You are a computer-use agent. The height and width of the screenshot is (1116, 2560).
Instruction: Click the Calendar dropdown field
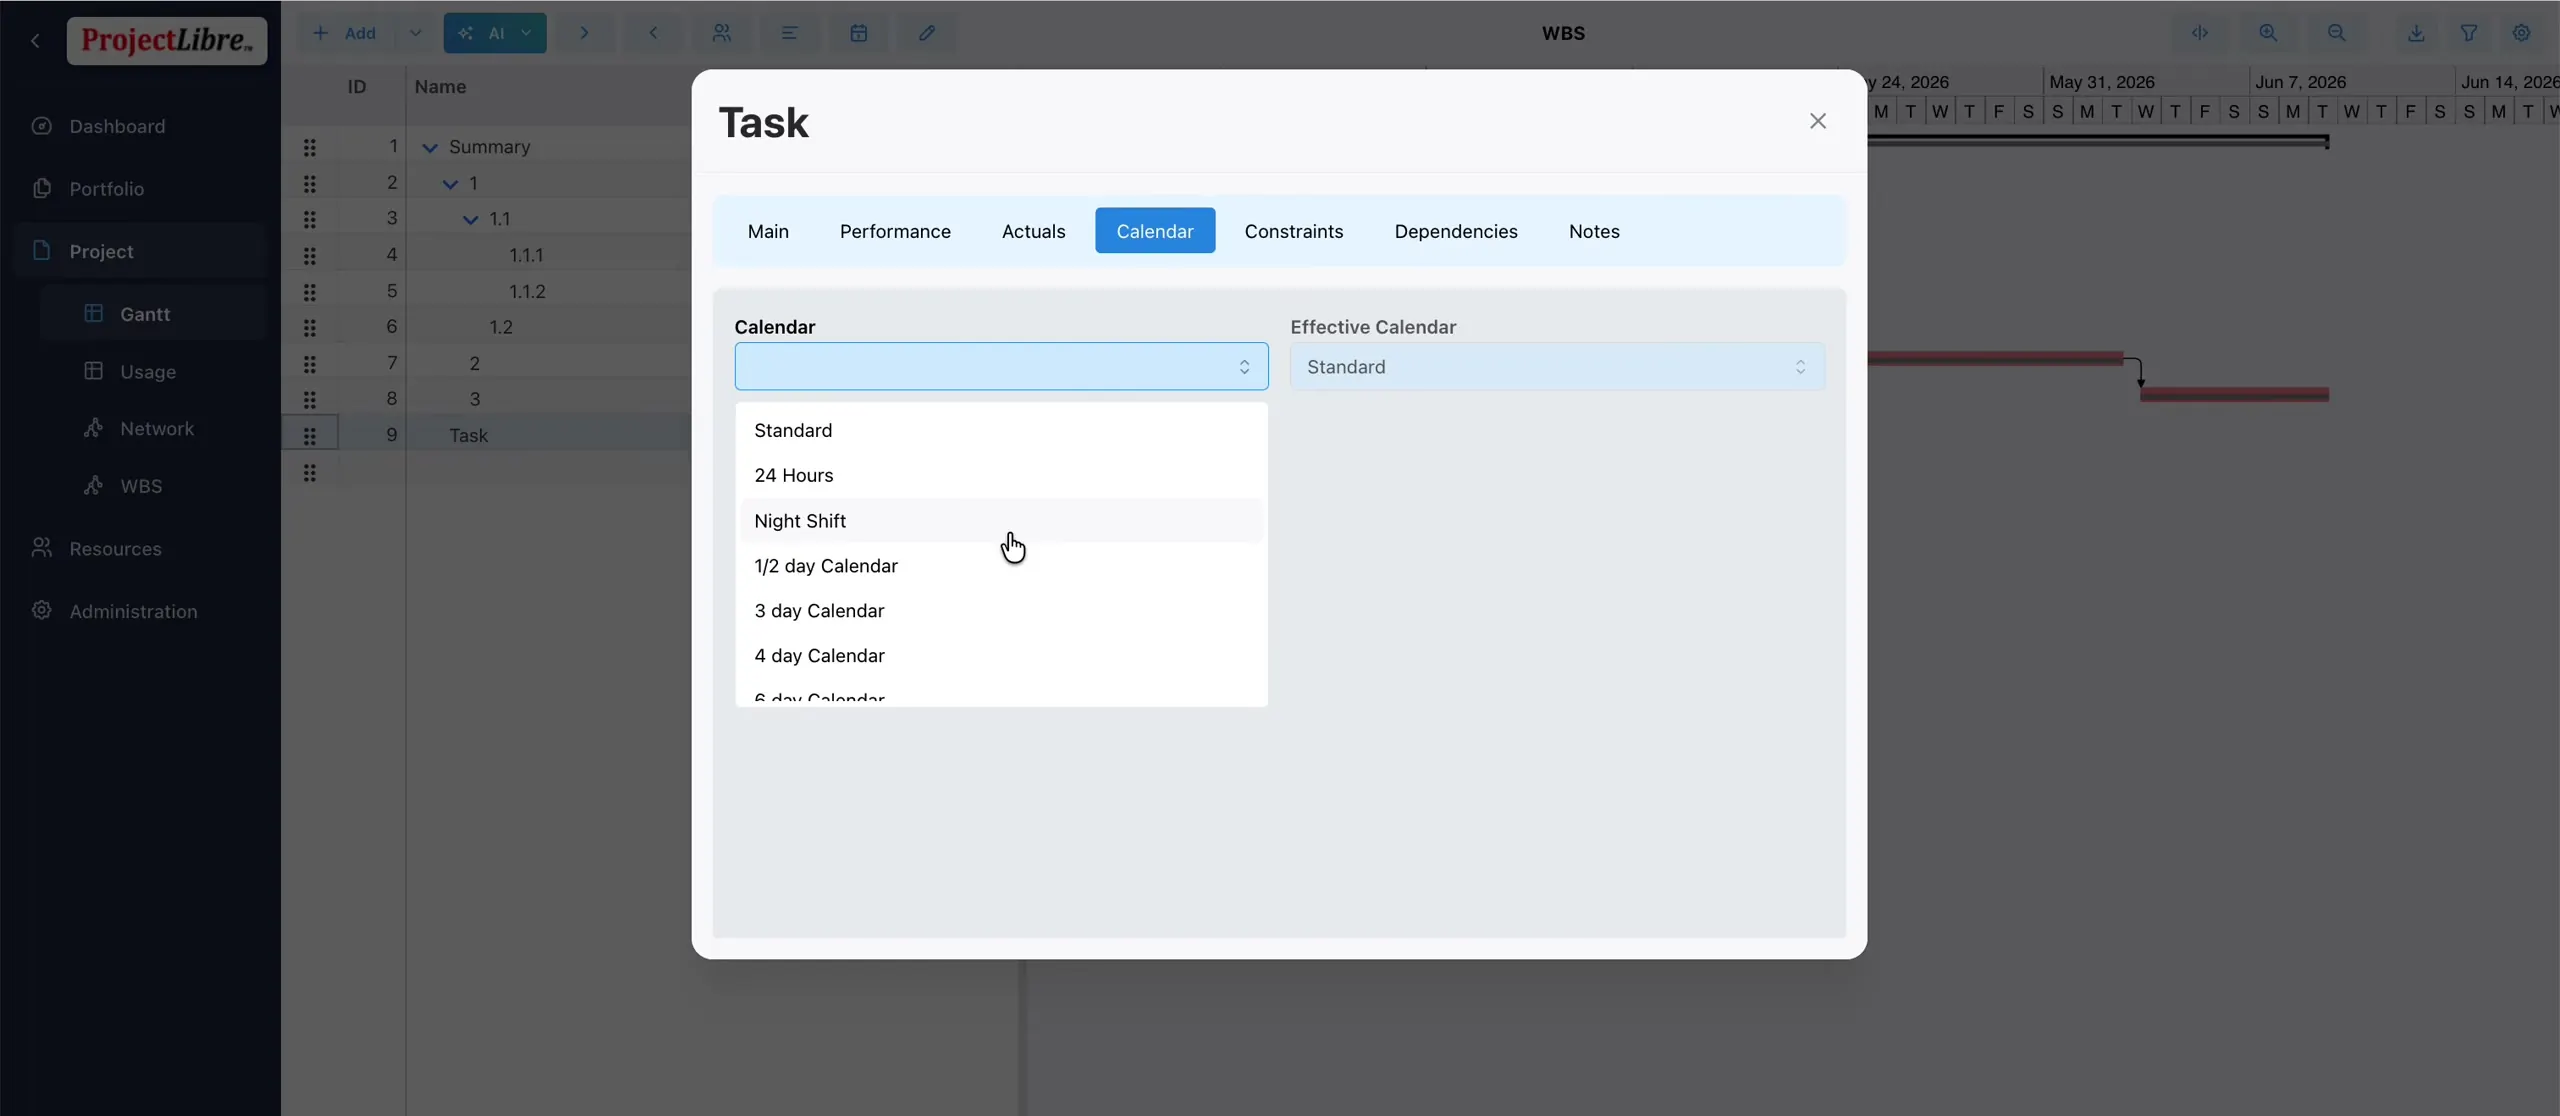point(1001,367)
